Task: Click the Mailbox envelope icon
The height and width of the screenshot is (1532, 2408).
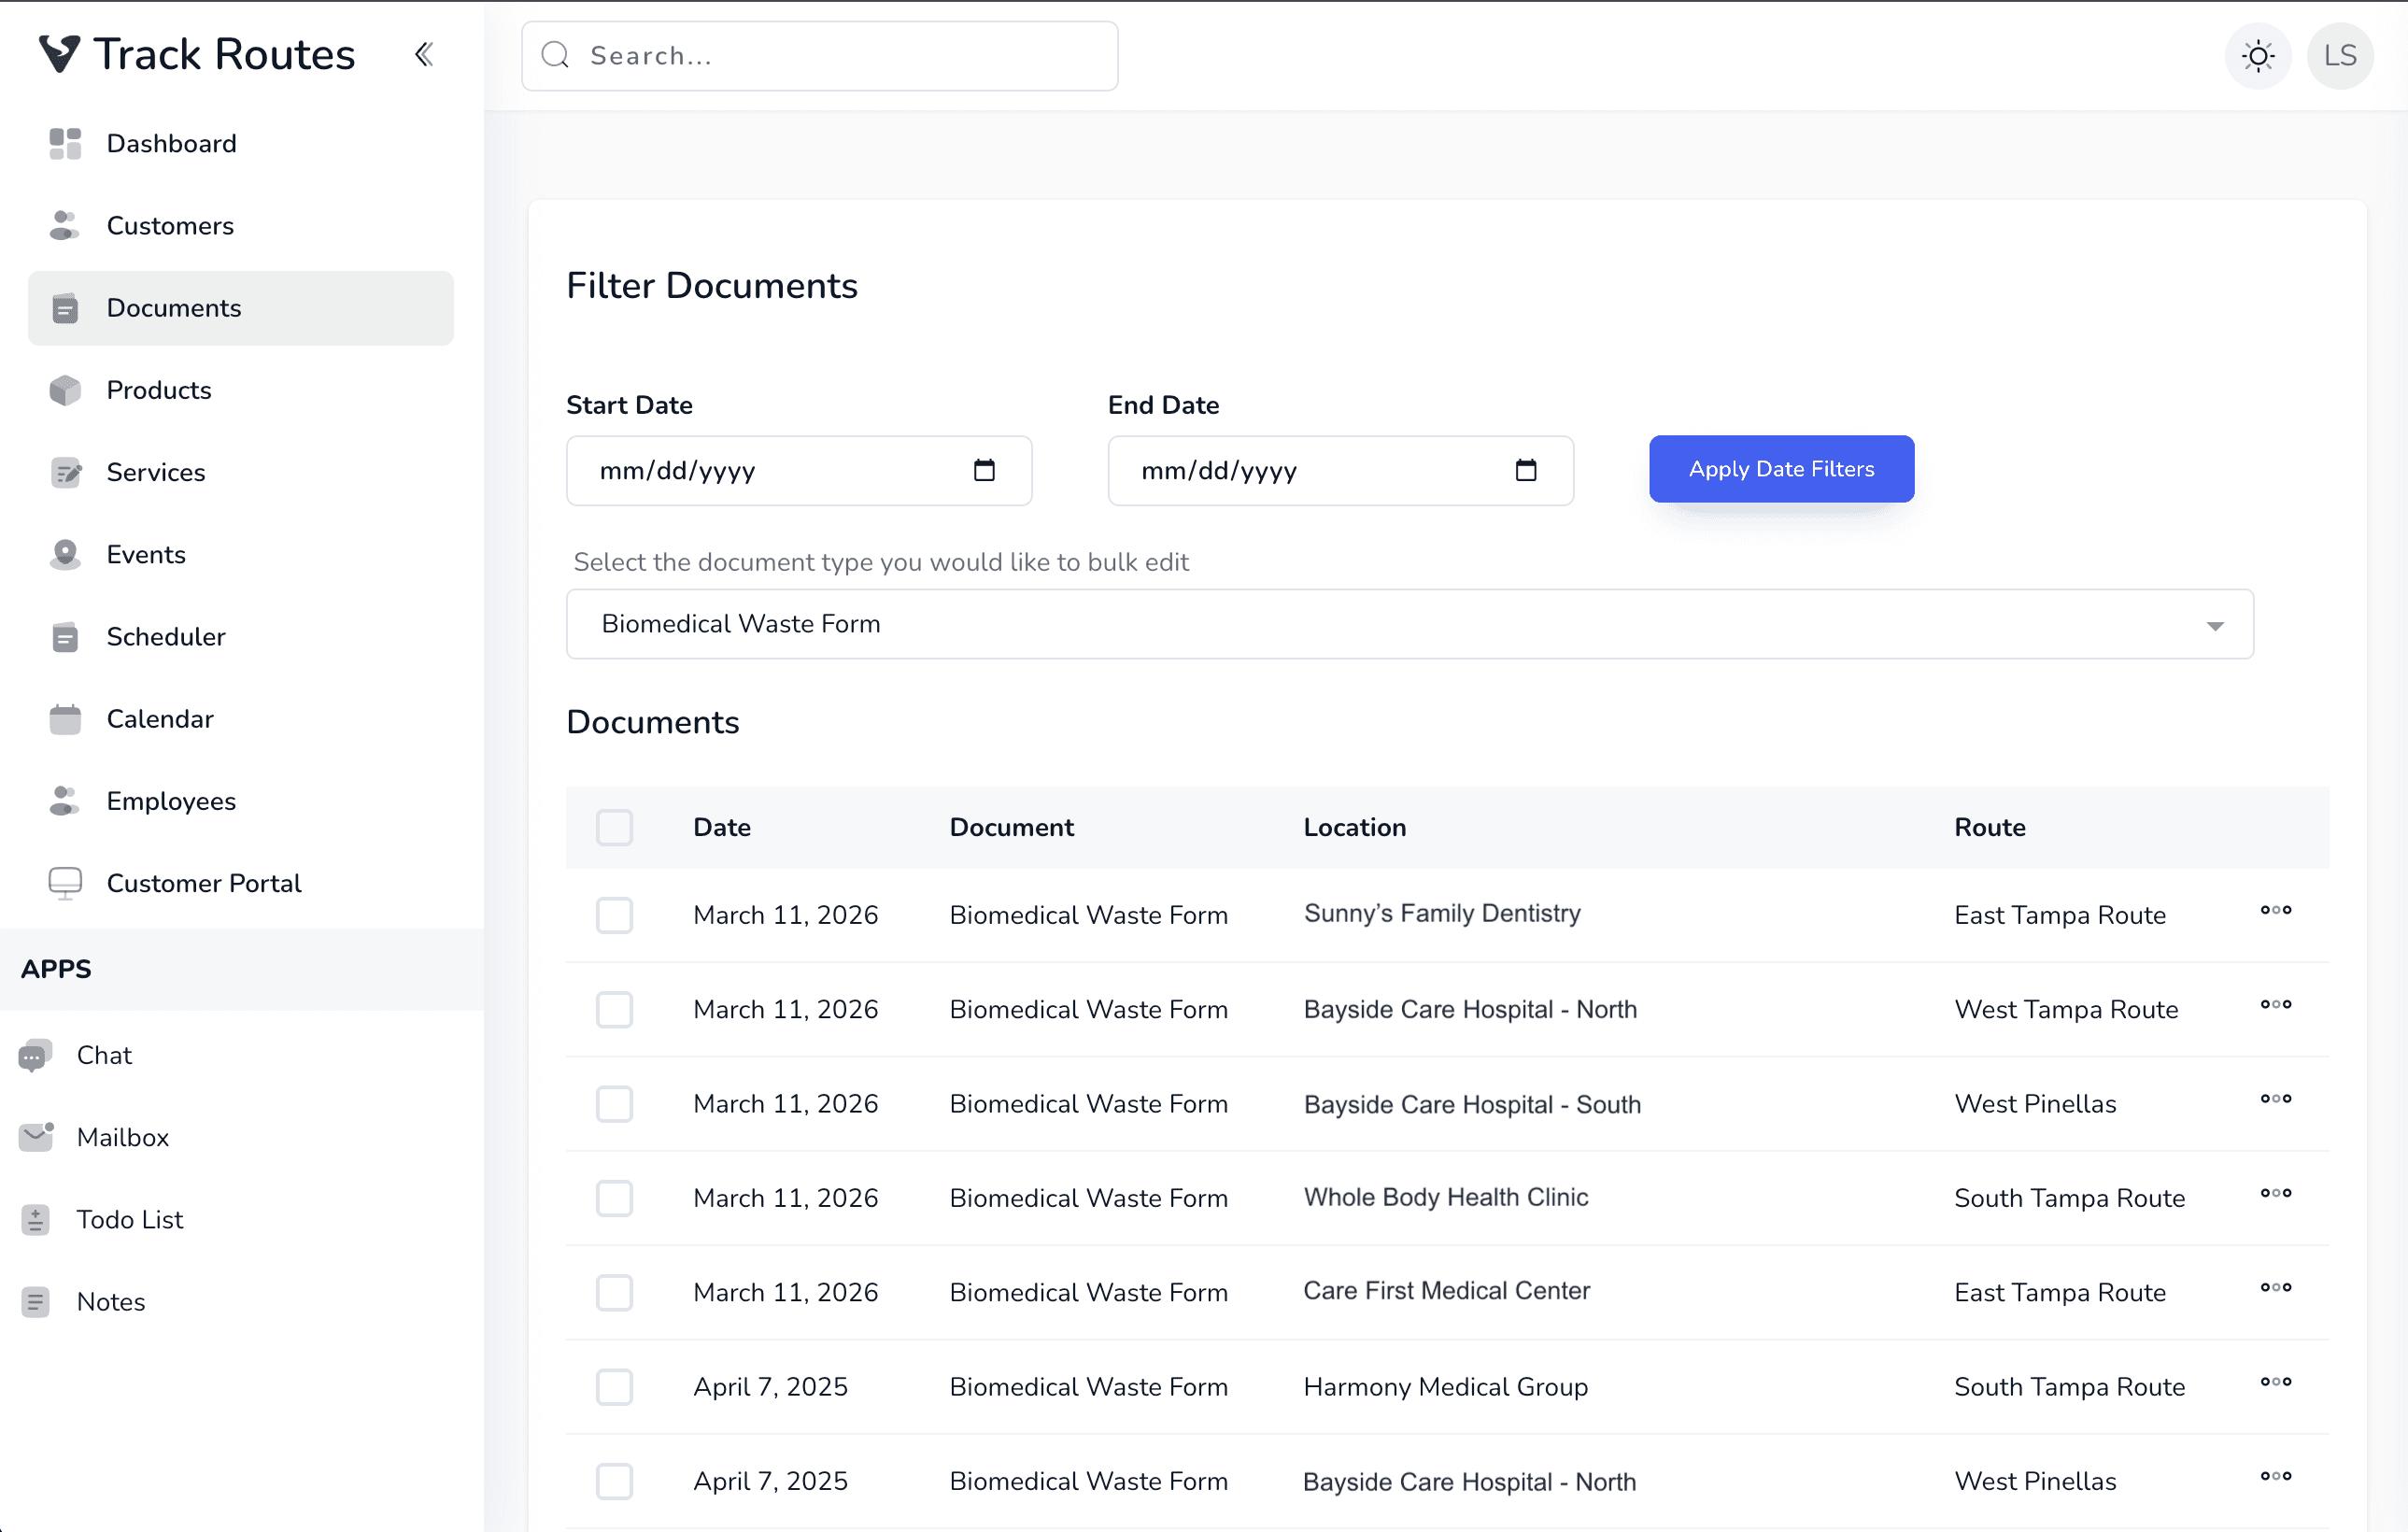Action: (x=35, y=1137)
